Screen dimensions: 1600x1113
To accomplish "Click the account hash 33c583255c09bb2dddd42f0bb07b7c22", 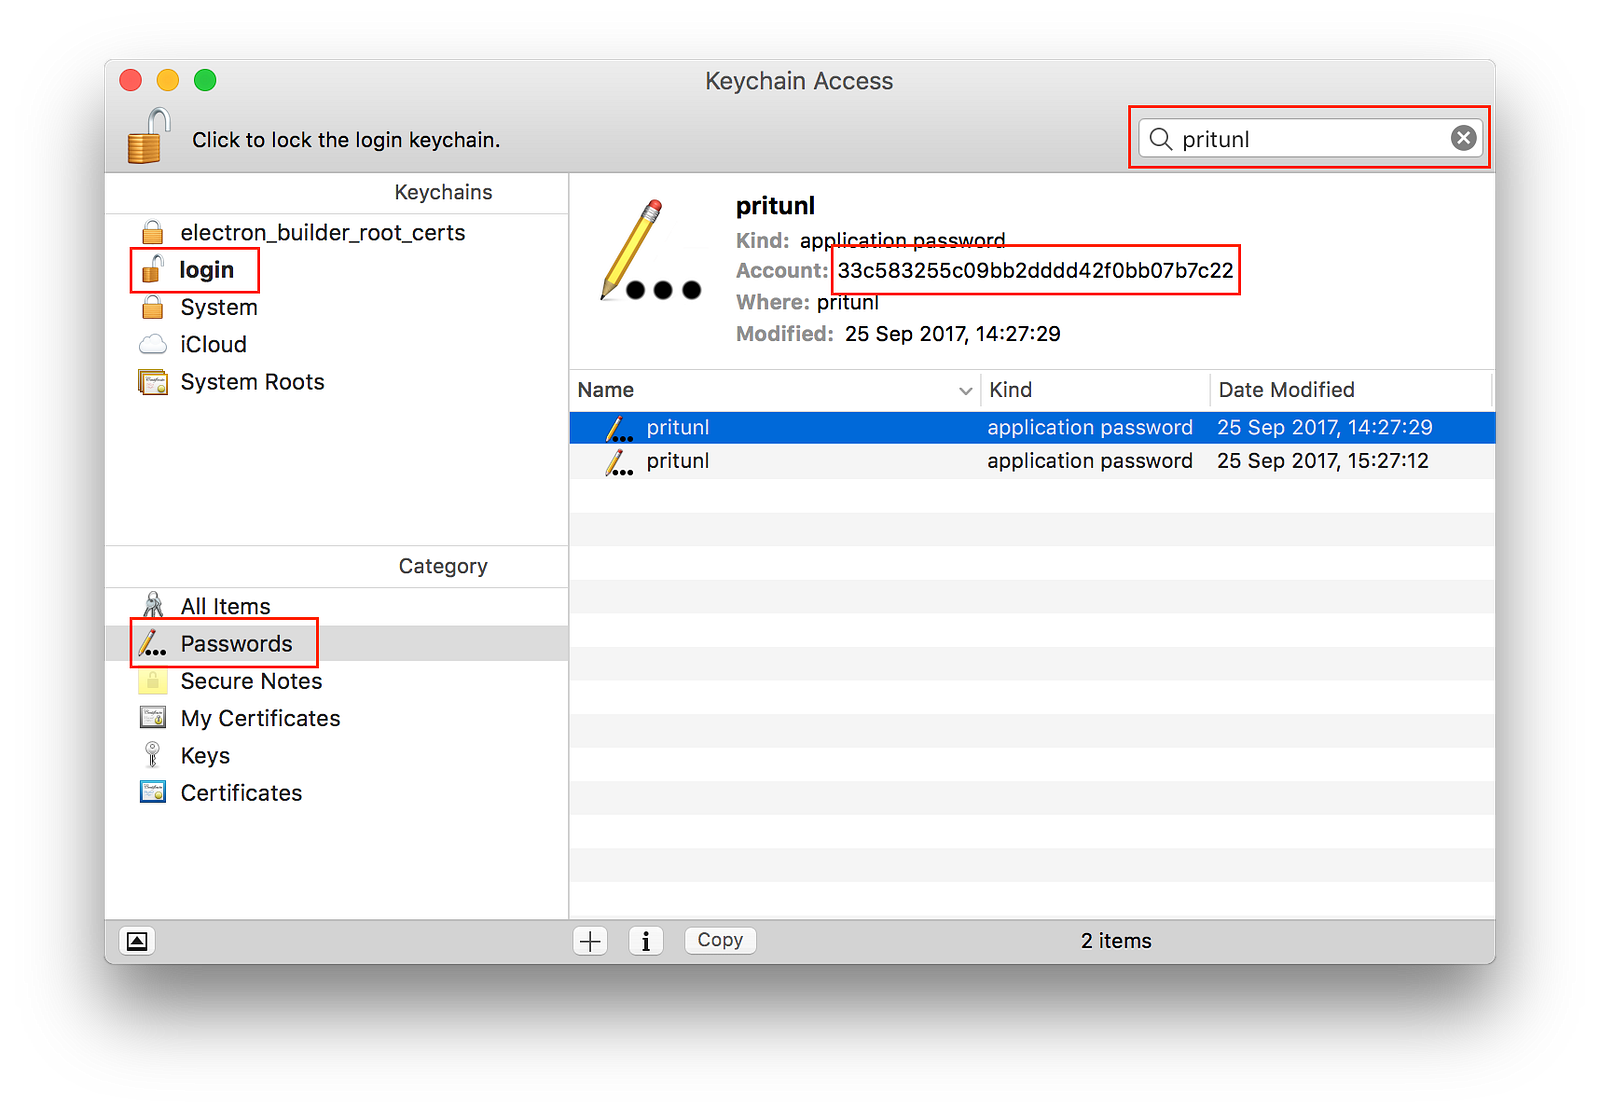I will tap(1035, 271).
